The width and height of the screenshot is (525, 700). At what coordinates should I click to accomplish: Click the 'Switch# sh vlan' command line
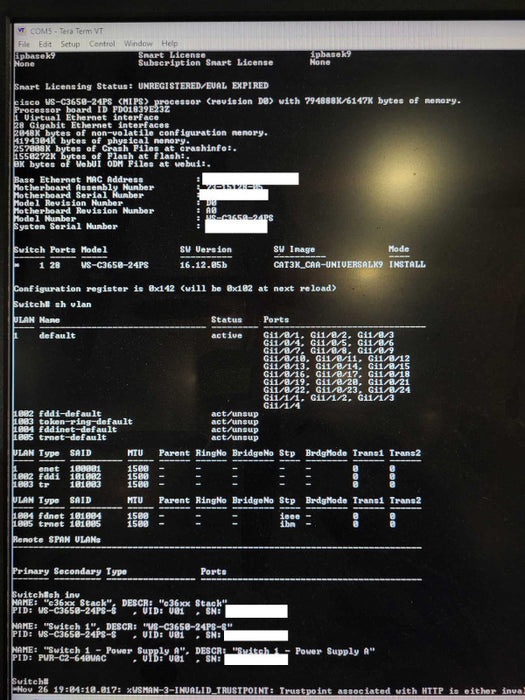52,304
